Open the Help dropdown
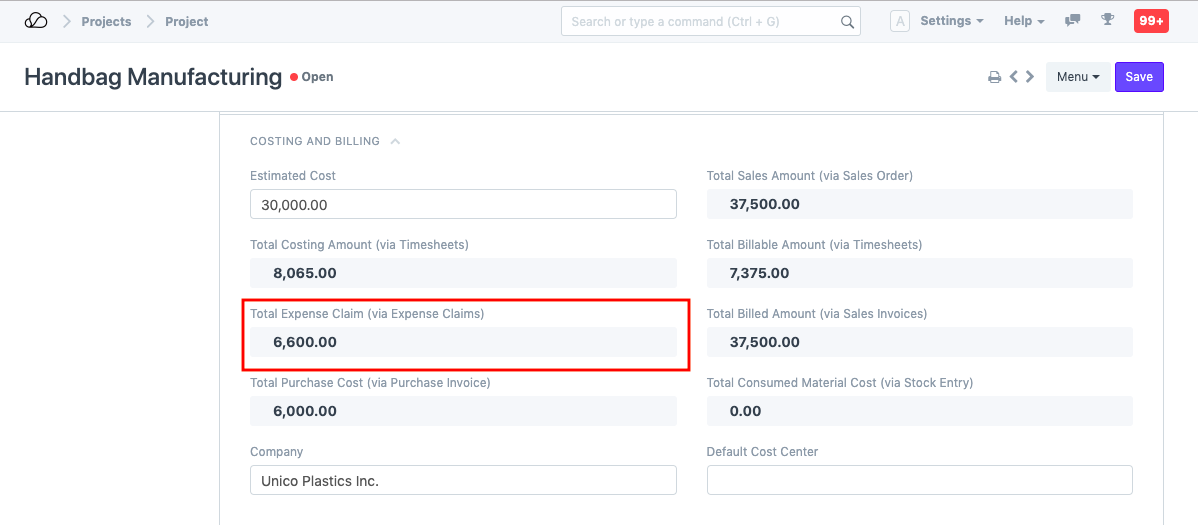 [1024, 21]
